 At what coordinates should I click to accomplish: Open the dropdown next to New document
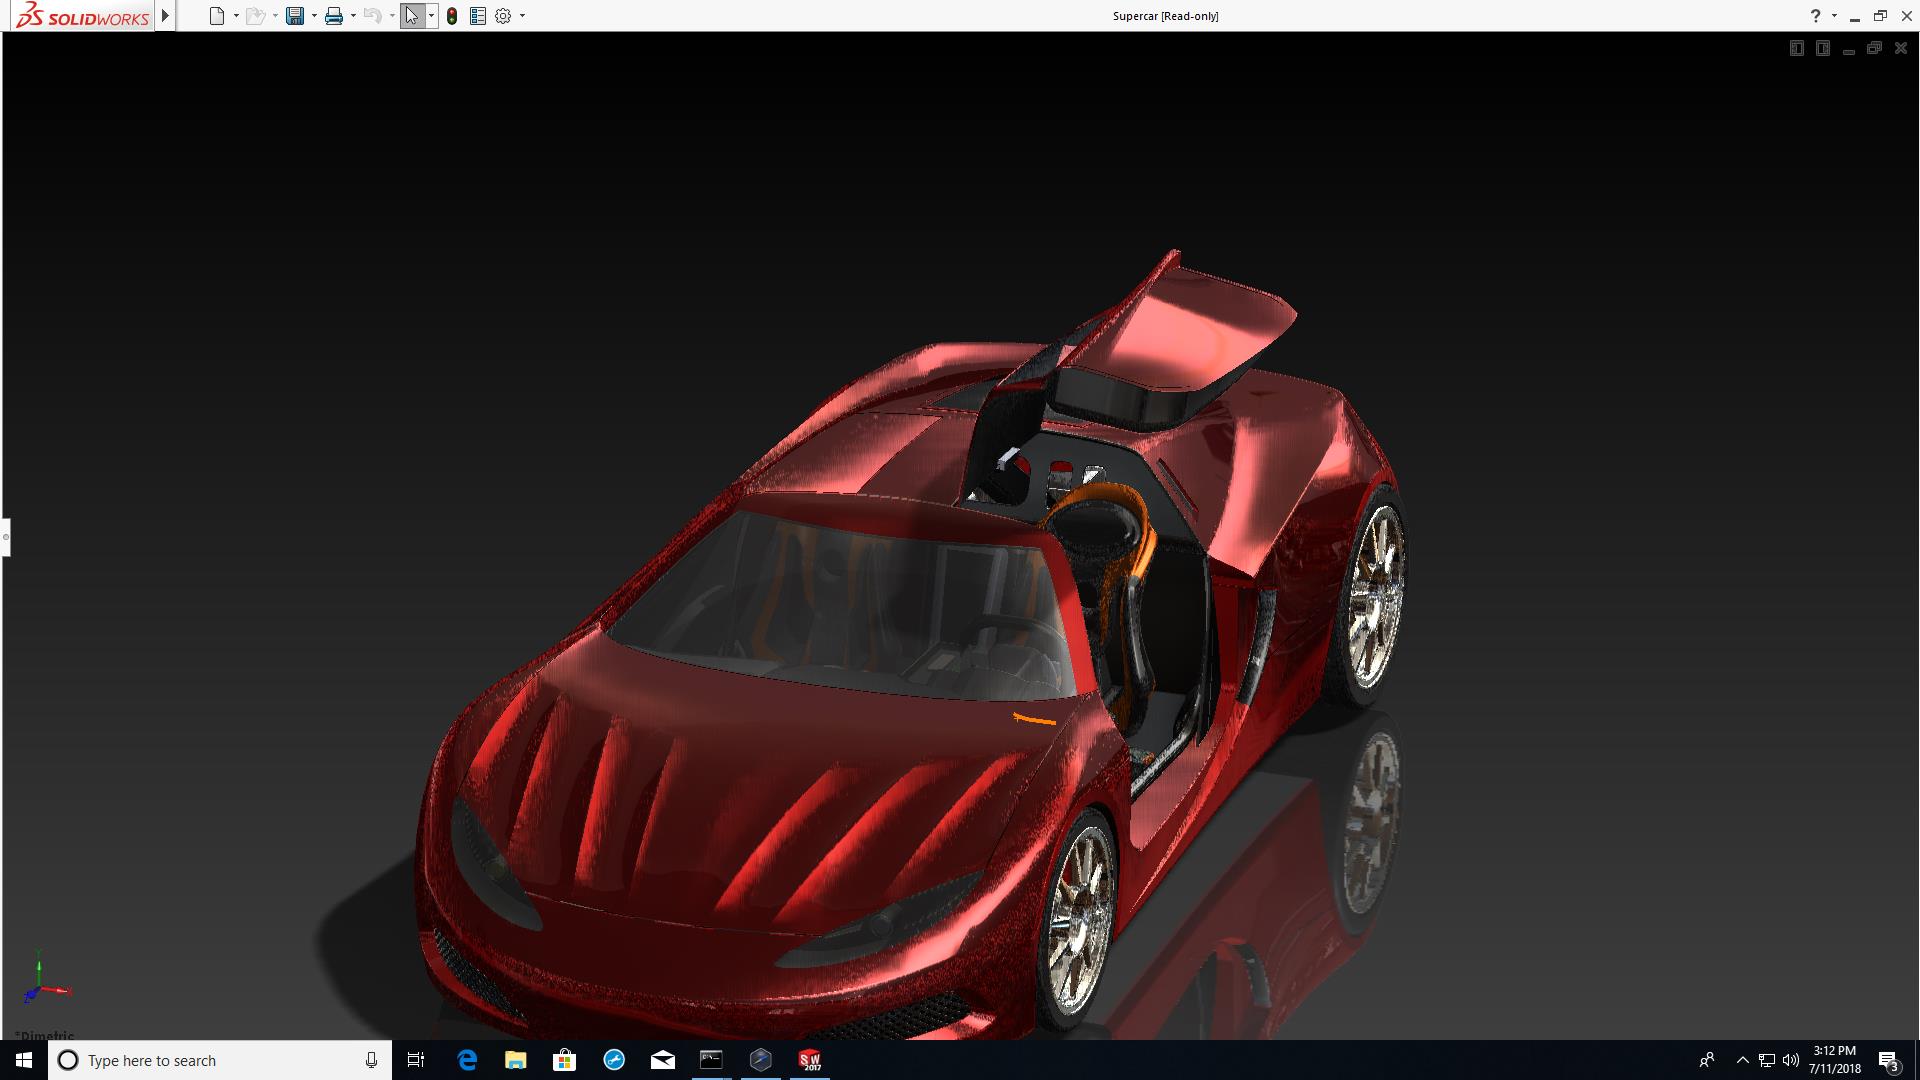pyautogui.click(x=236, y=16)
